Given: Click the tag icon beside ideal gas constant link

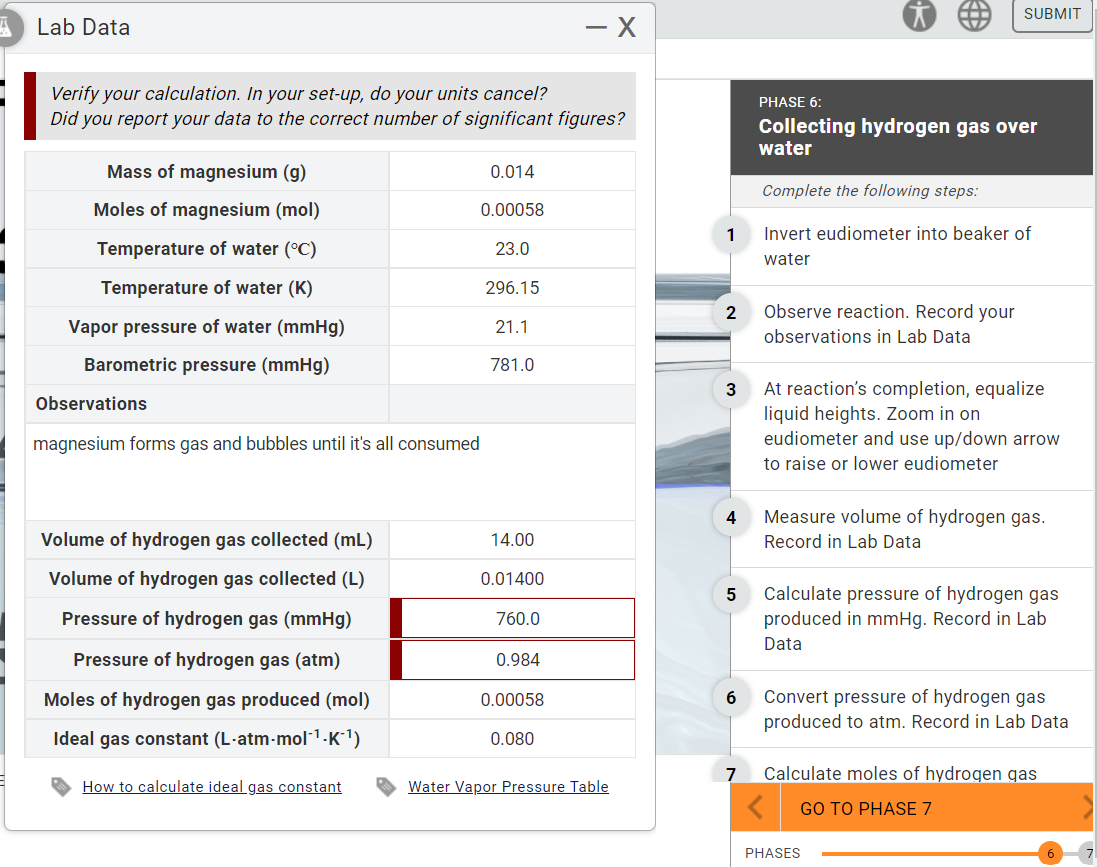Looking at the screenshot, I should coord(62,786).
